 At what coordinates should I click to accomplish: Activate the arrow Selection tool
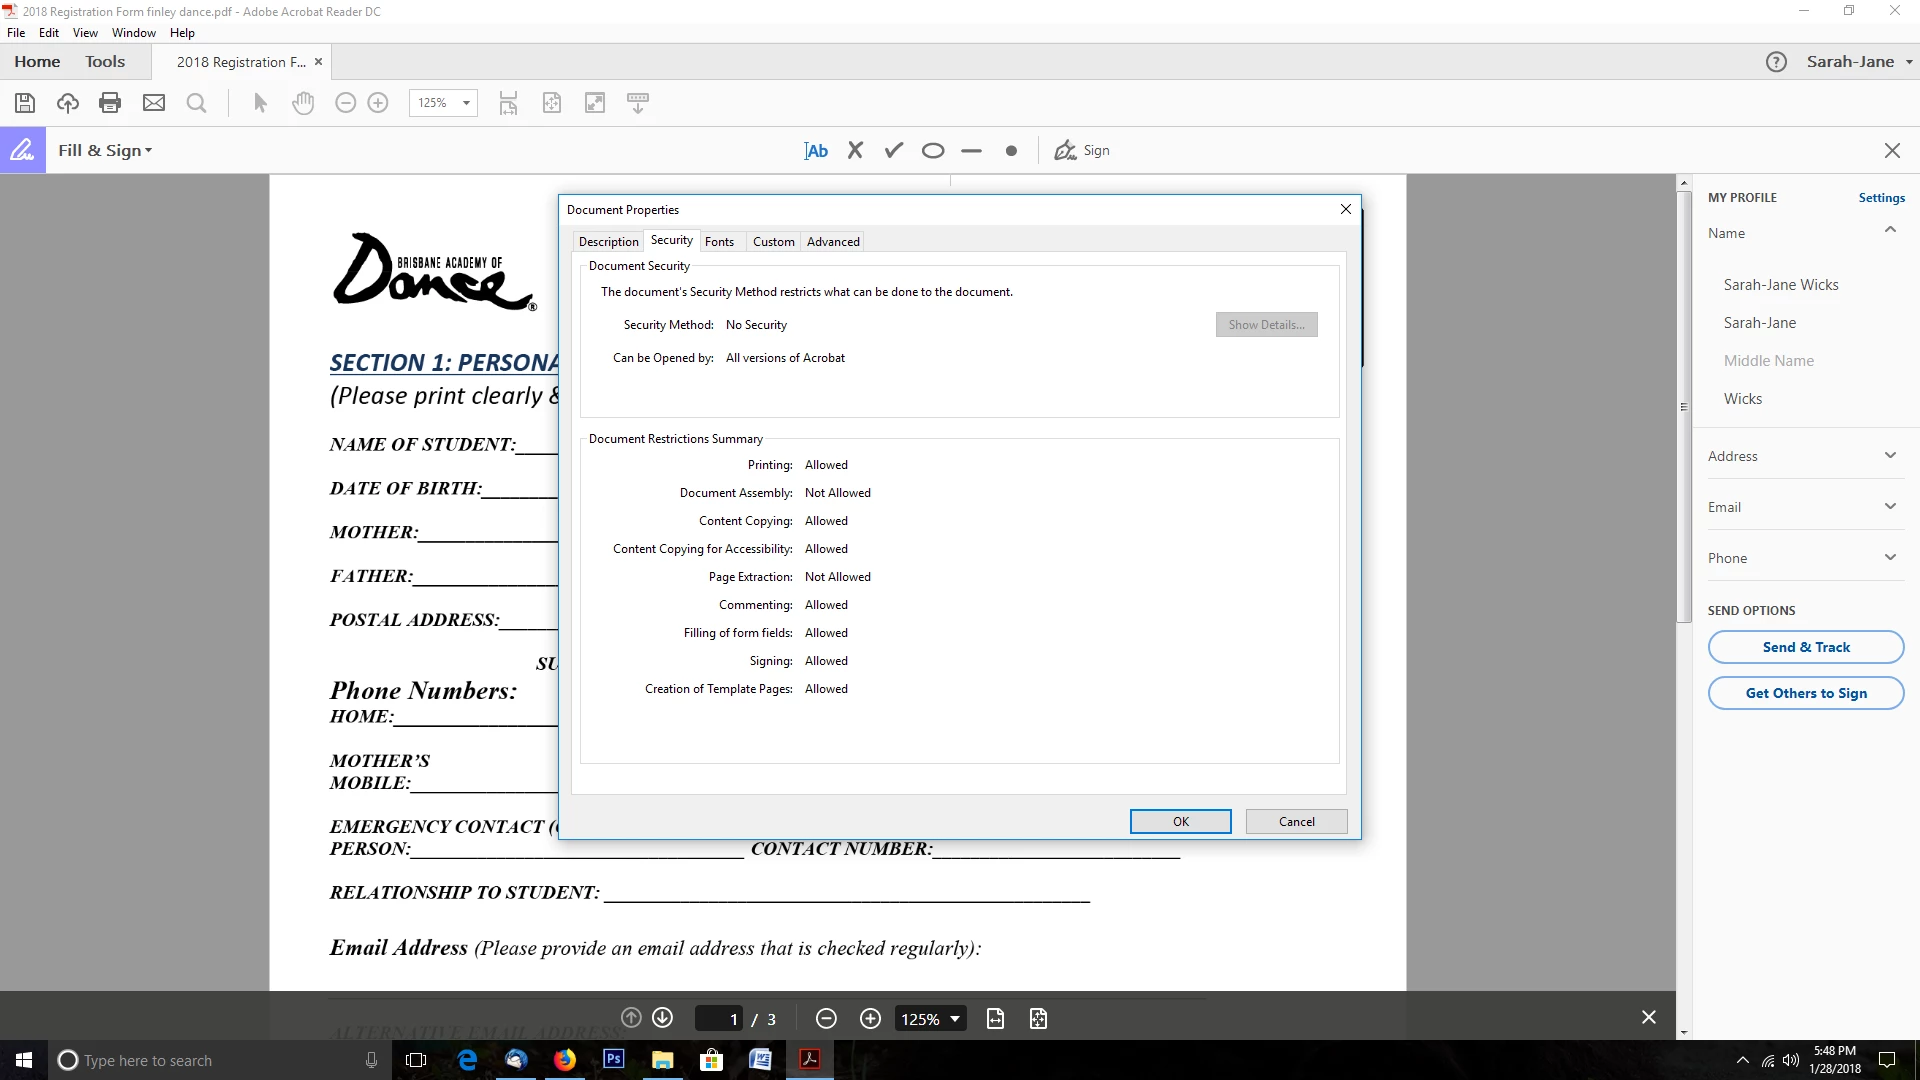tap(260, 103)
